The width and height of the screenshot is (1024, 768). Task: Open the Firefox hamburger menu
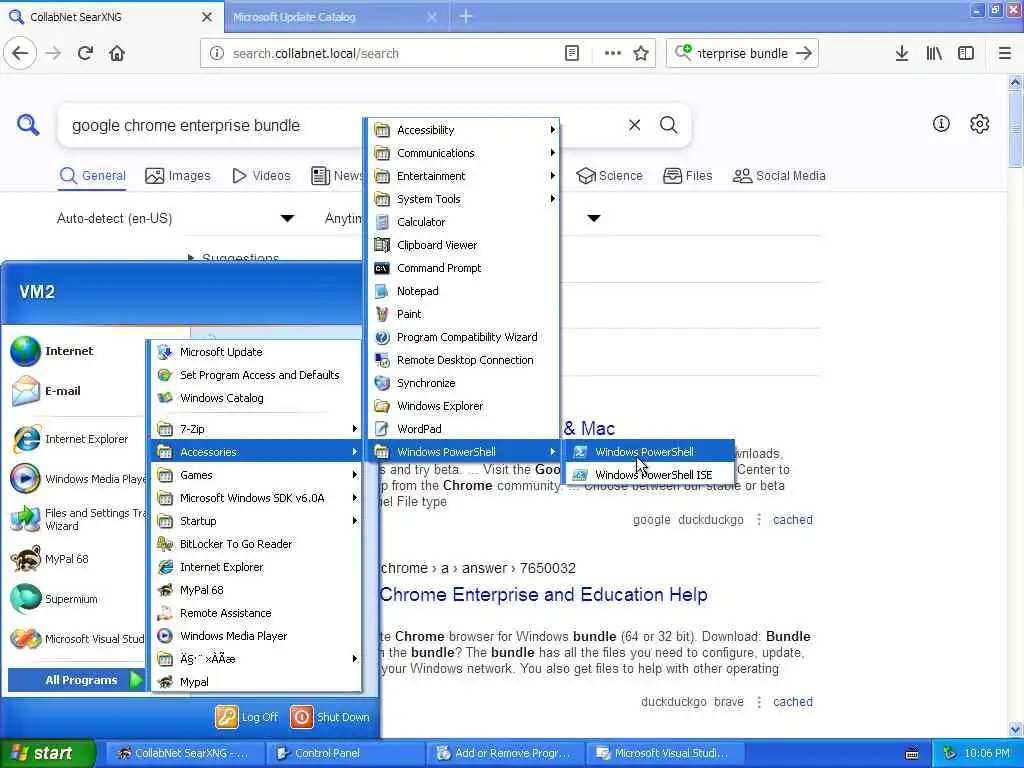point(1004,54)
